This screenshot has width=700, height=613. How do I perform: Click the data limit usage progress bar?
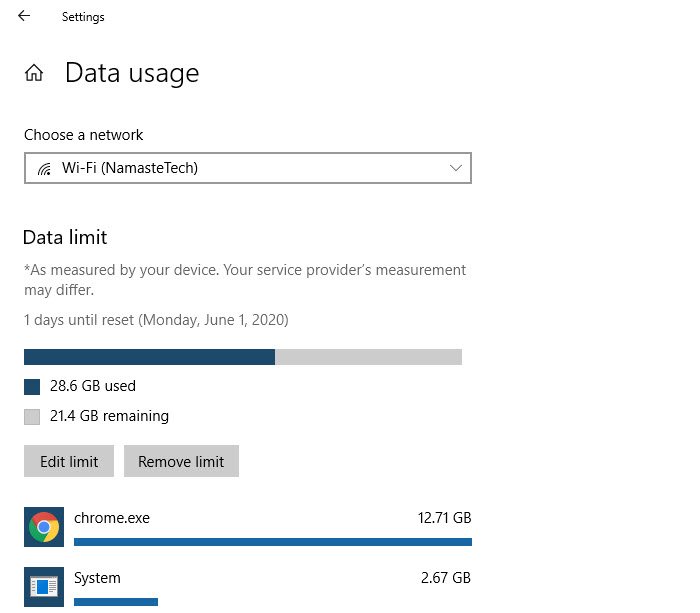click(243, 357)
